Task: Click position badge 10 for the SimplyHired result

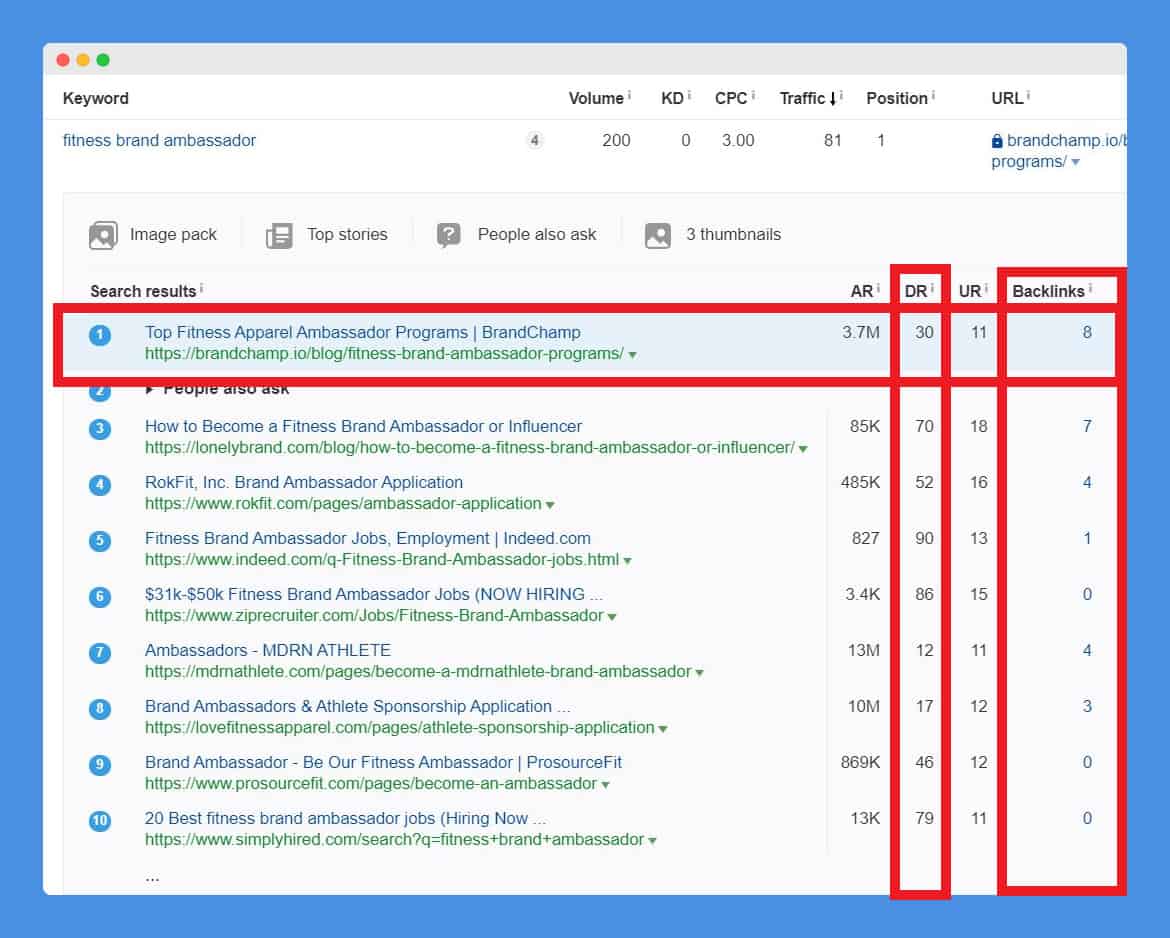Action: (100, 821)
